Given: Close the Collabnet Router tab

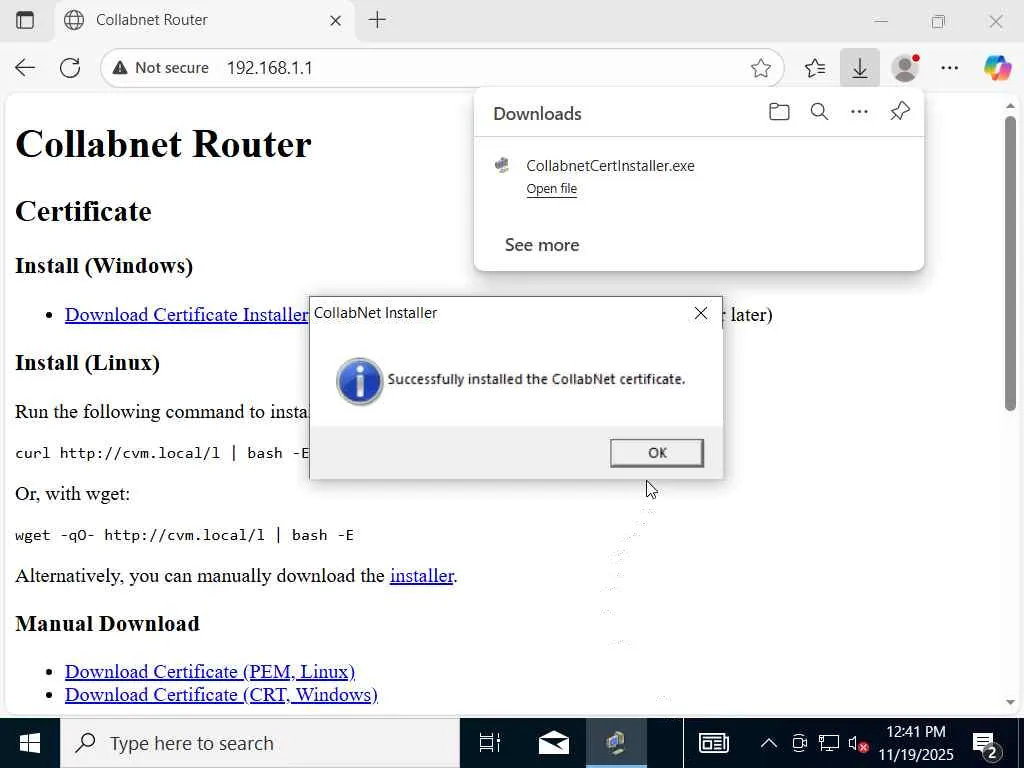Looking at the screenshot, I should [x=336, y=21].
